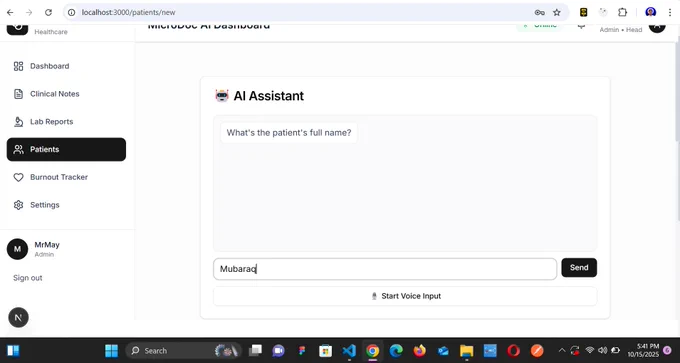The image size is (680, 363).
Task: Reload the current page
Action: 48,13
